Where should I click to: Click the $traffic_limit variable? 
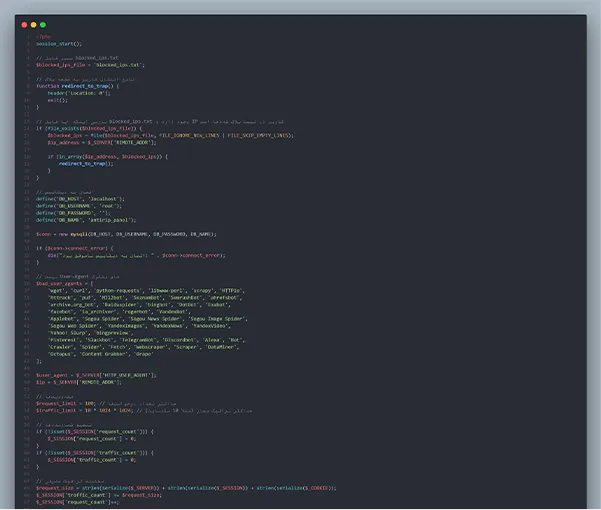point(56,411)
